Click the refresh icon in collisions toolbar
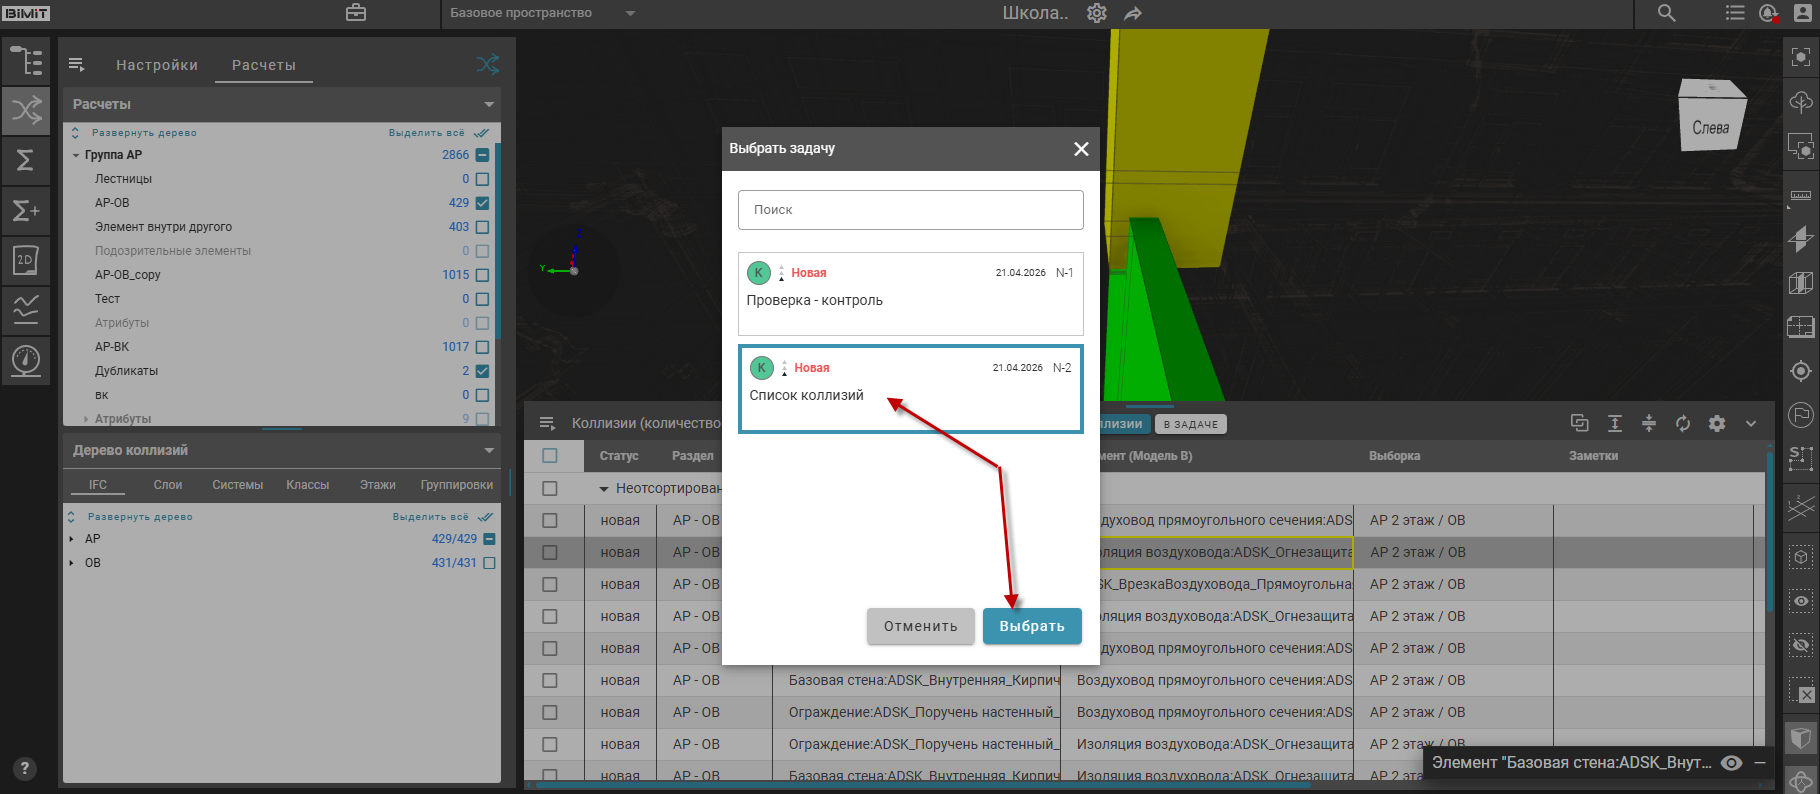Image resolution: width=1820 pixels, height=794 pixels. [1683, 424]
